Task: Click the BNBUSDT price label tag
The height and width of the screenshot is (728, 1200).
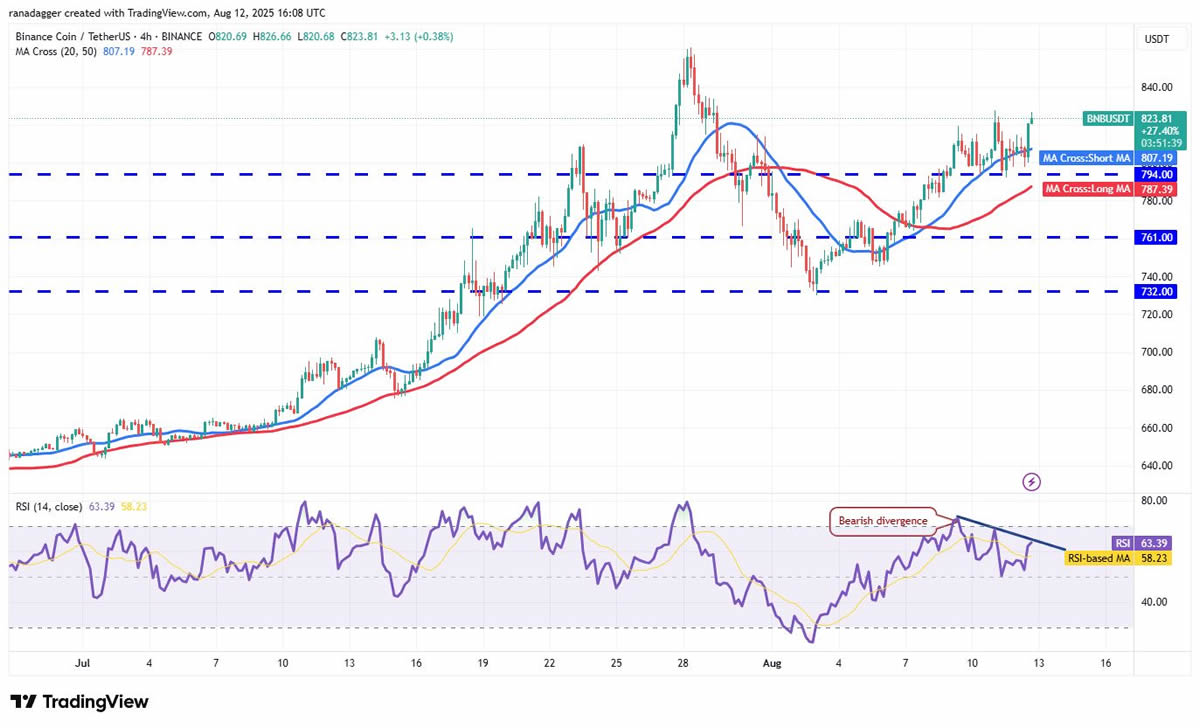Action: 1109,118
